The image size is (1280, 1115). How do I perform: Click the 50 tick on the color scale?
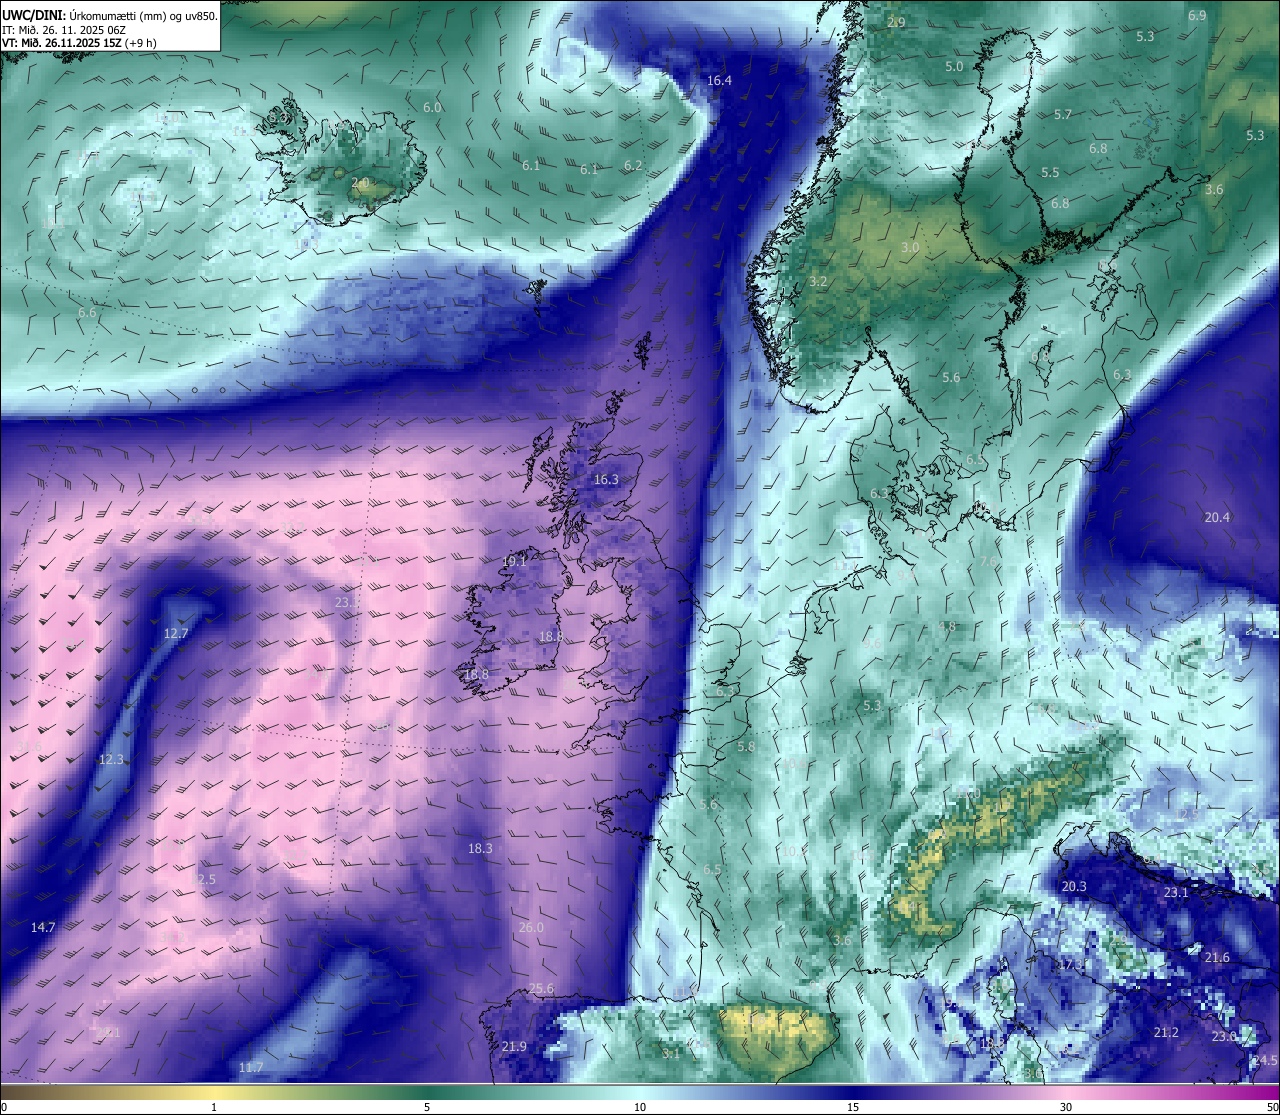coord(1272,1107)
